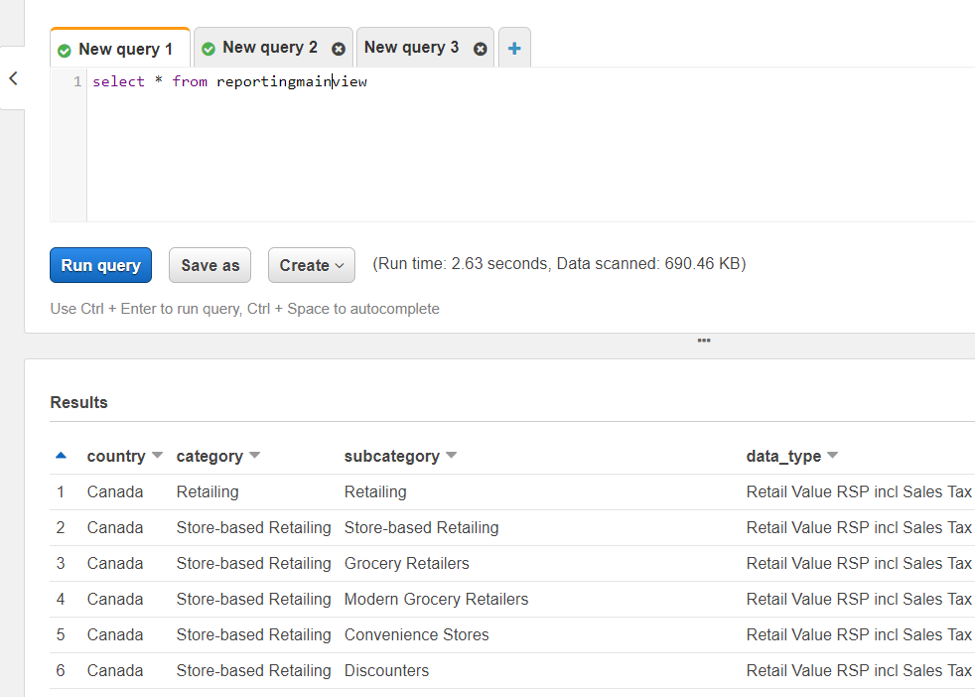Collapse the left sidebar using the chevron

coord(14,78)
